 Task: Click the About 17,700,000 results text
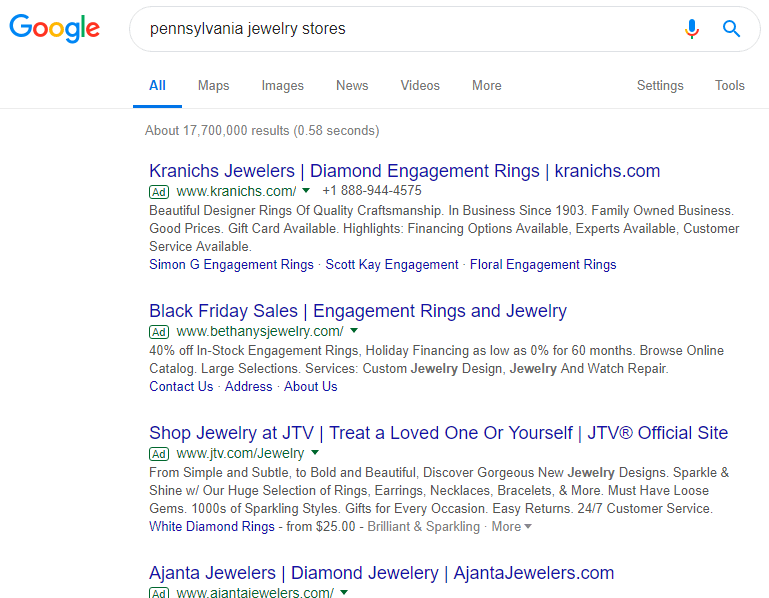pyautogui.click(x=262, y=130)
